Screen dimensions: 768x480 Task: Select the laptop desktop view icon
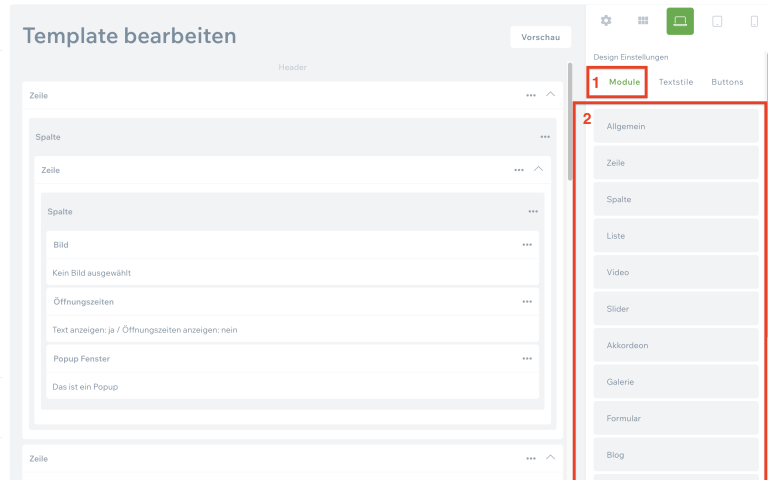pos(680,20)
